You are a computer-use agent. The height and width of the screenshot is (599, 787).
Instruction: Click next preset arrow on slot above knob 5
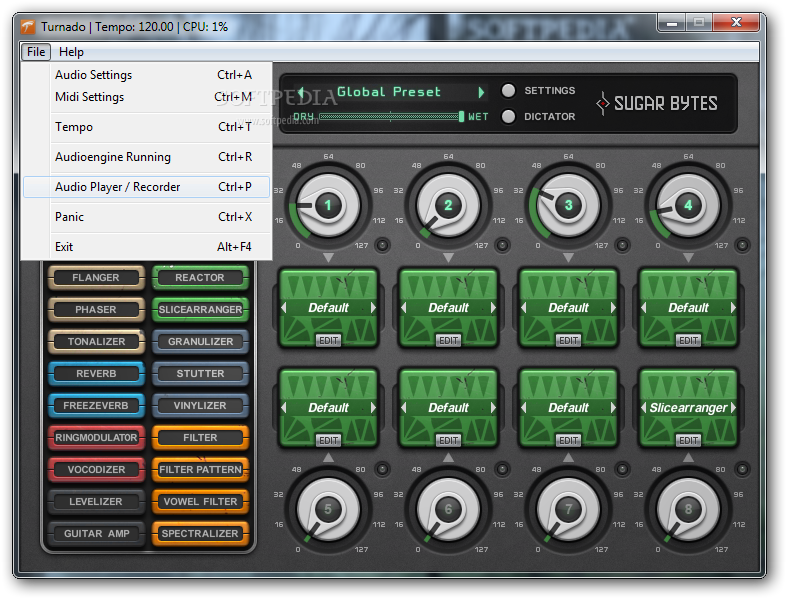click(x=373, y=408)
